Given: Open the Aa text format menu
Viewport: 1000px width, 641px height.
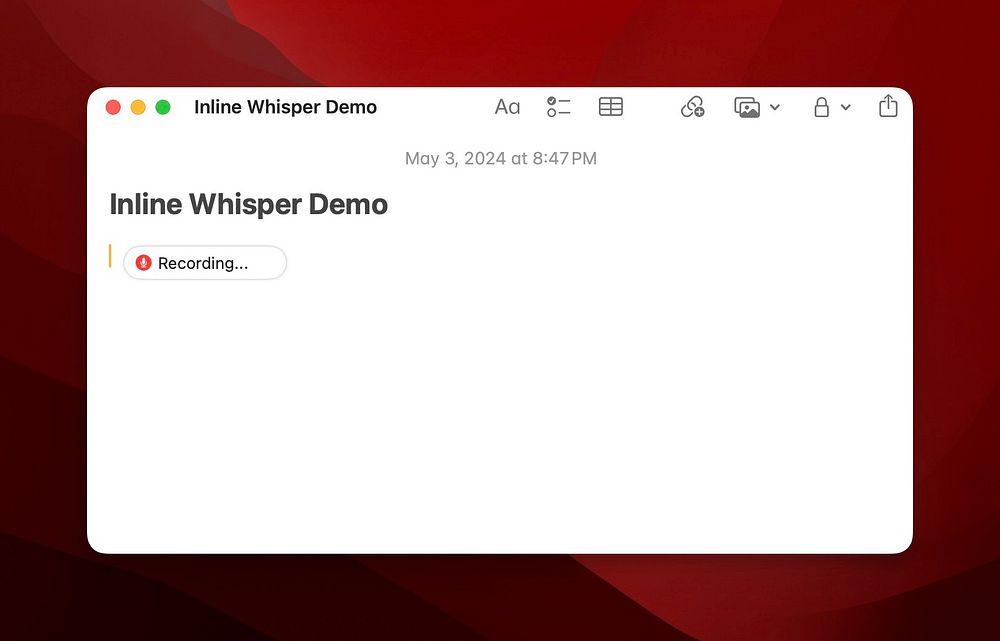Looking at the screenshot, I should tap(507, 107).
